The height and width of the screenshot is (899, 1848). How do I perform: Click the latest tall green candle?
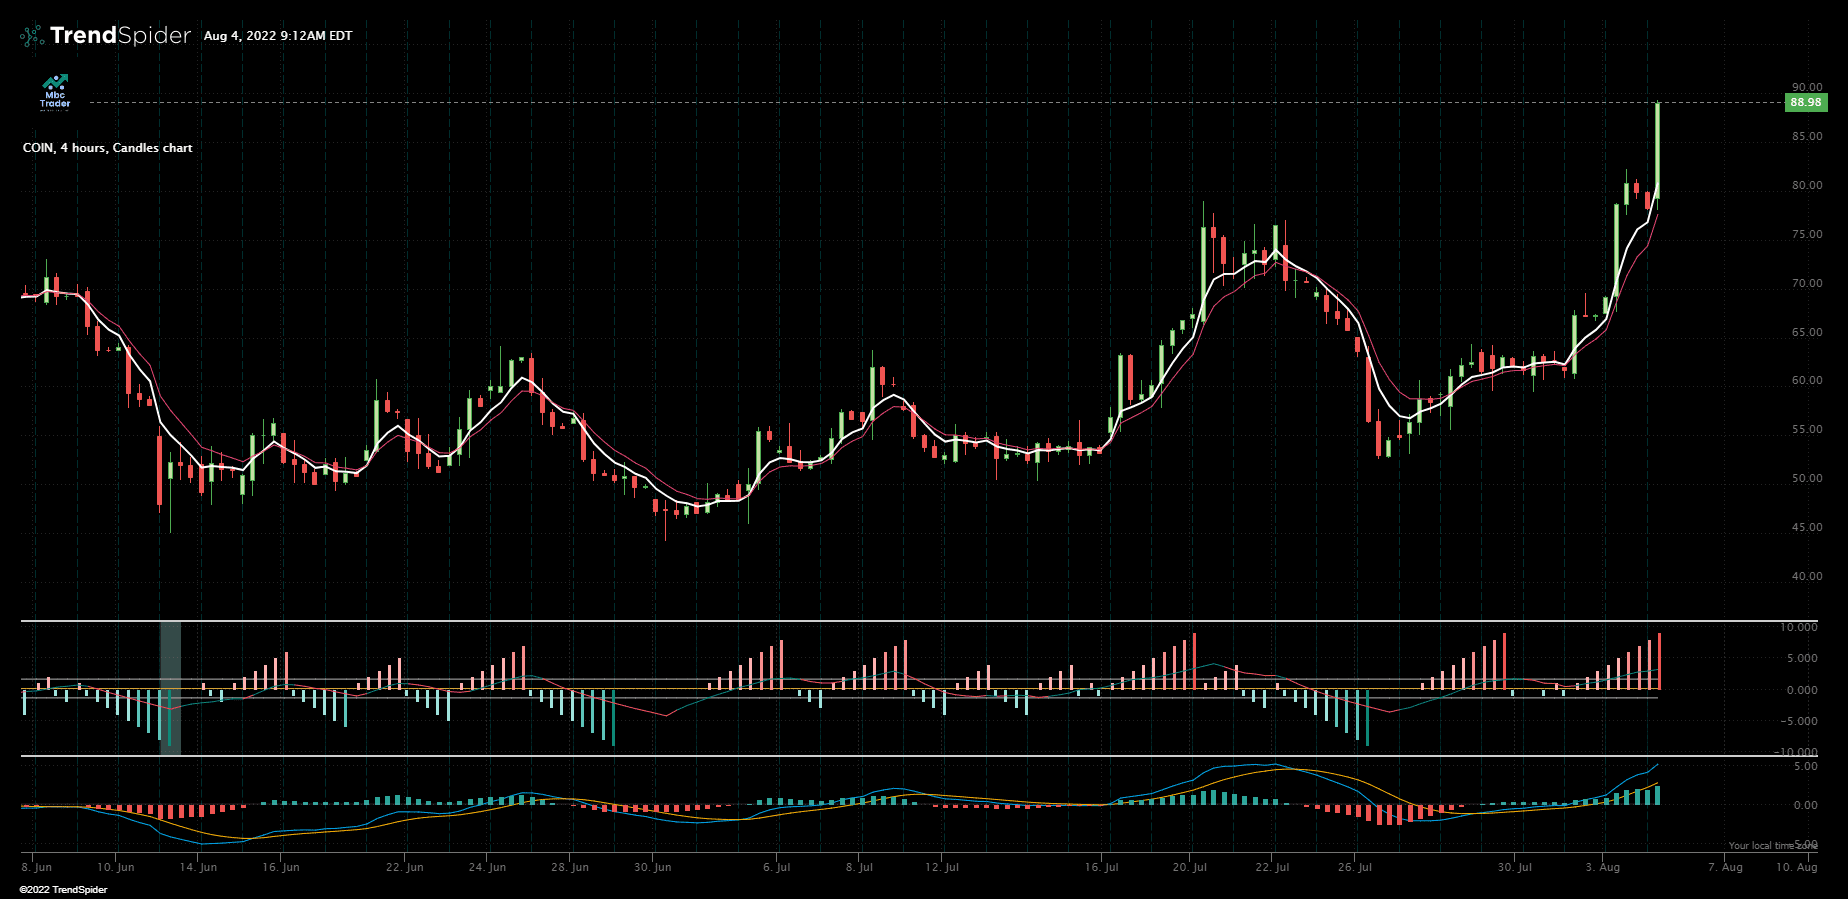[x=1658, y=150]
